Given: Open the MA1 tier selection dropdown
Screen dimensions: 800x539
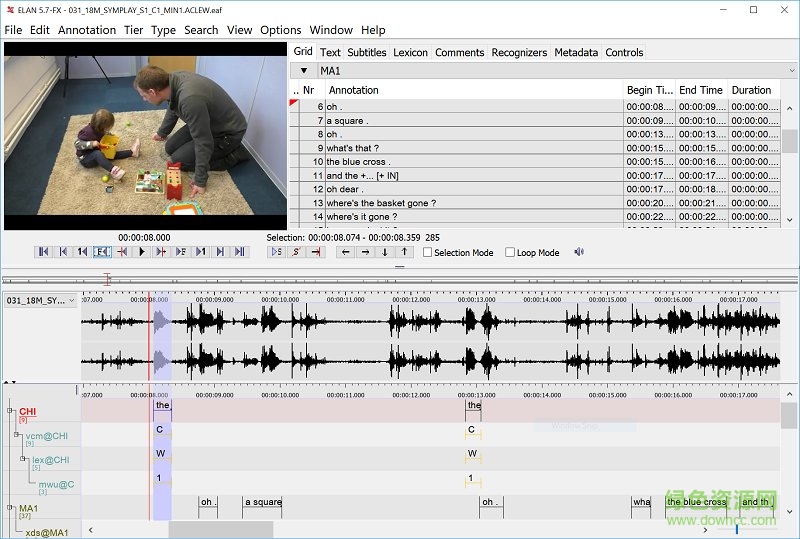Looking at the screenshot, I should coord(304,71).
